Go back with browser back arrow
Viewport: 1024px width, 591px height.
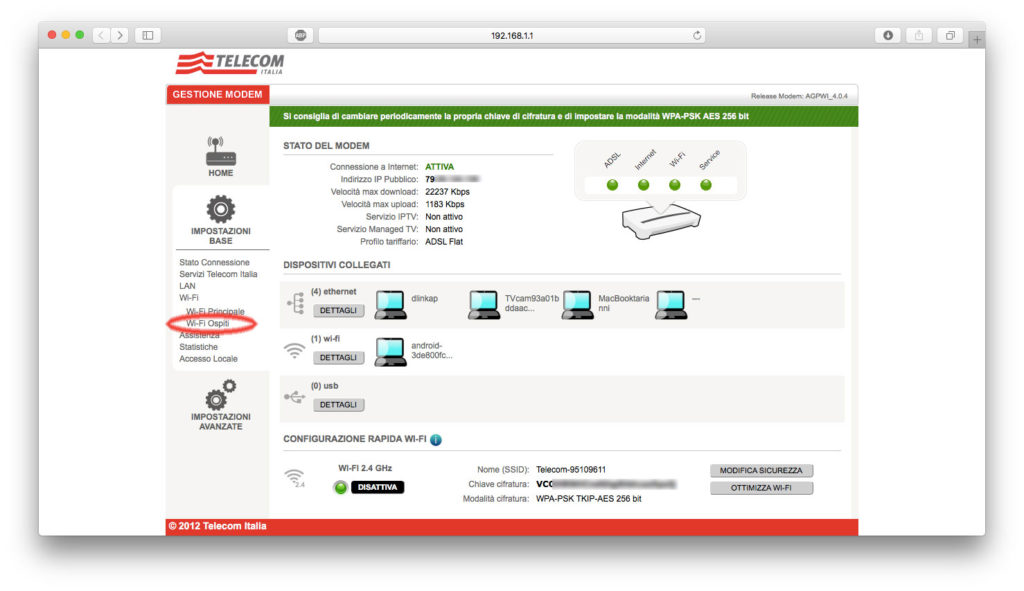click(101, 35)
